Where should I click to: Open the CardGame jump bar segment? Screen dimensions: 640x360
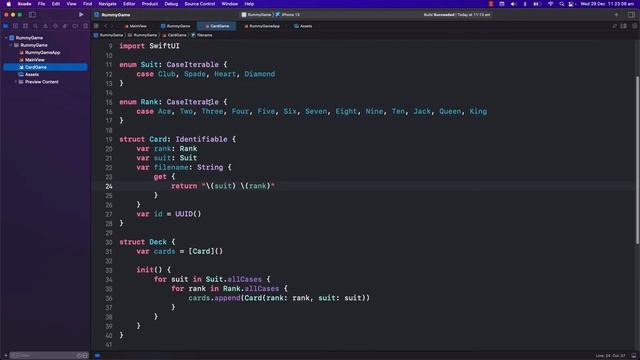[x=175, y=35]
